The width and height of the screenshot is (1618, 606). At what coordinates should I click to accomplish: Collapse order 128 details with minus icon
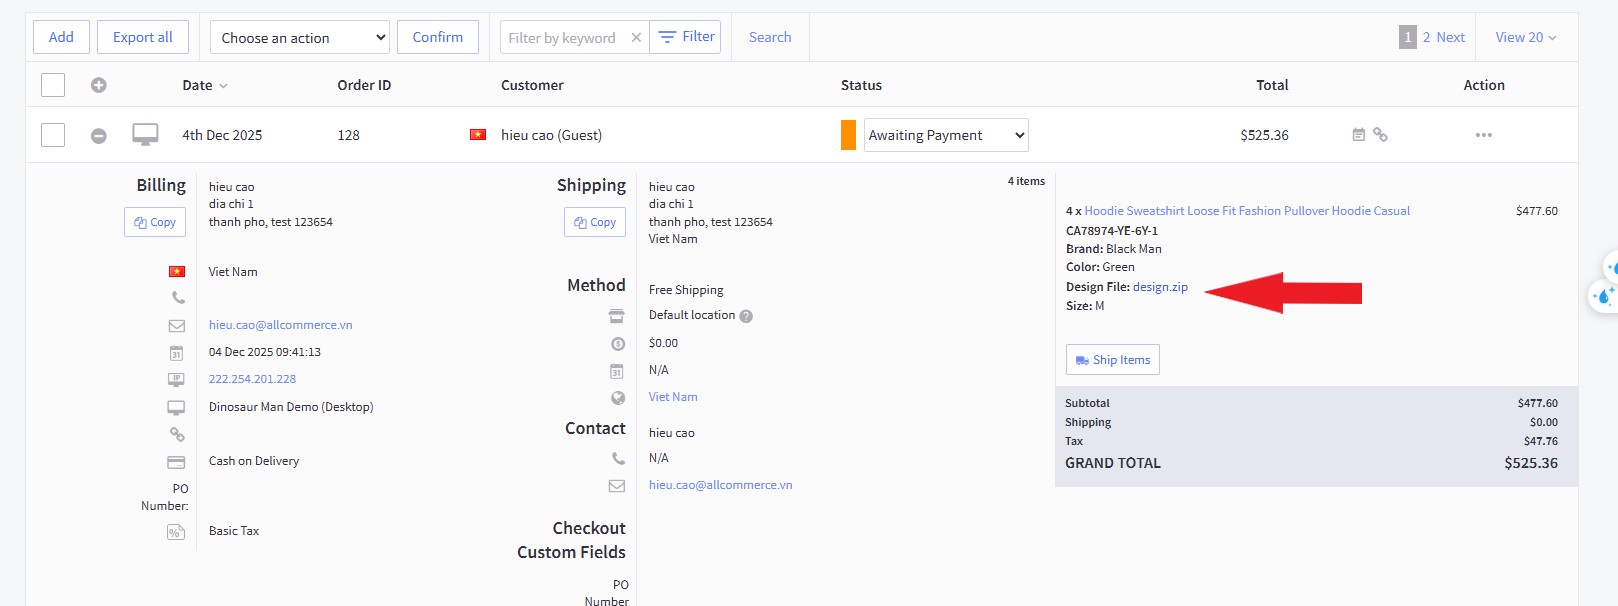click(99, 136)
